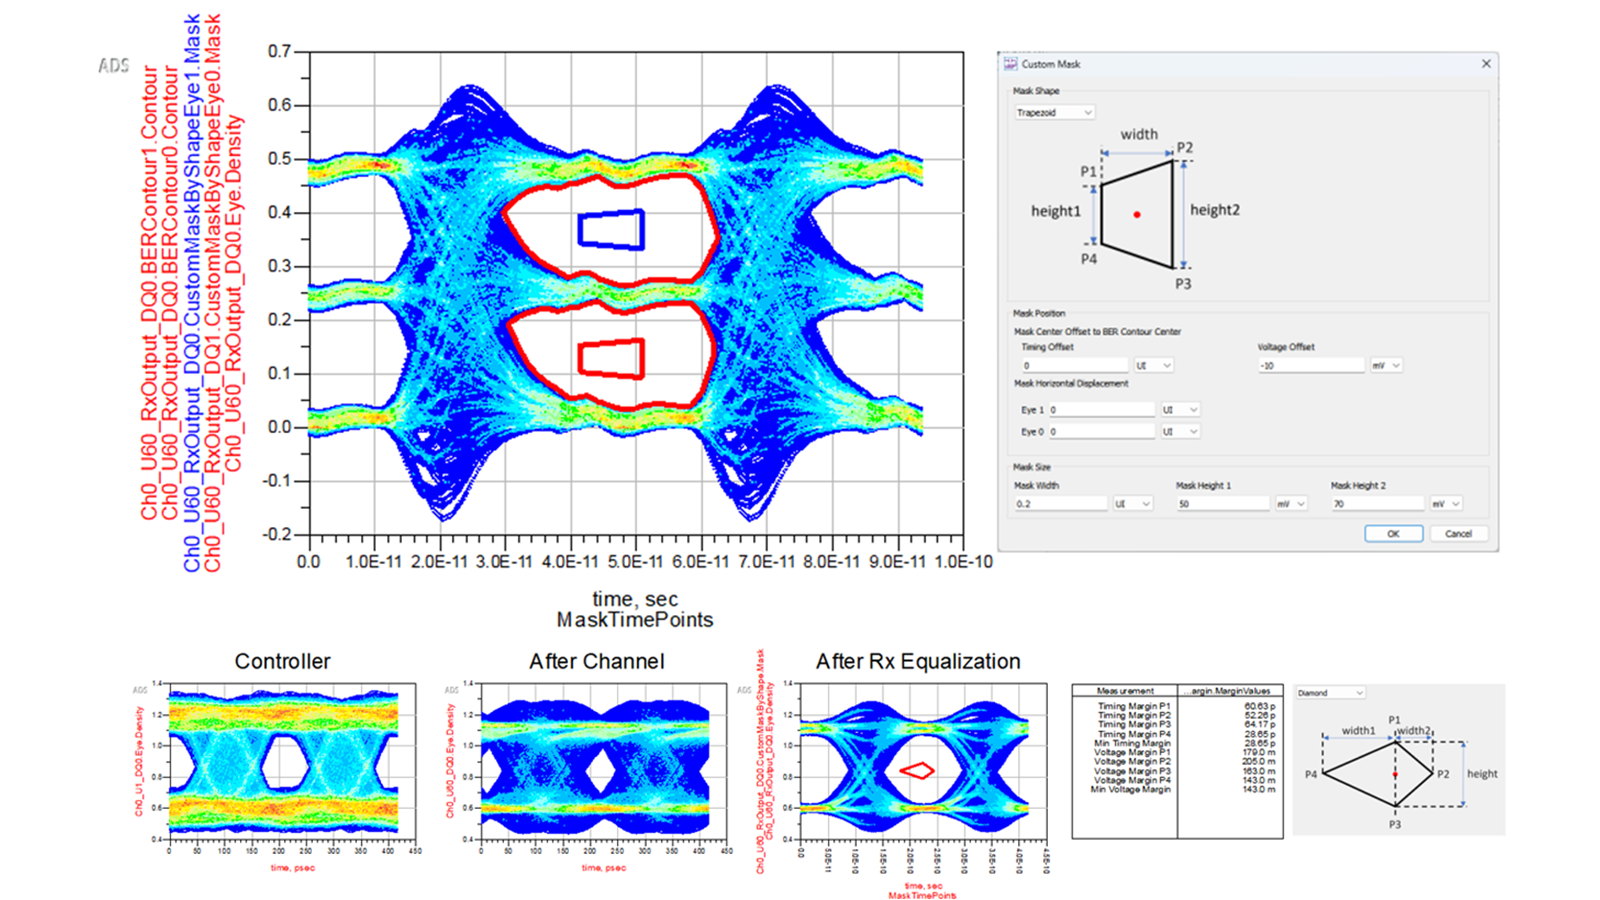Click the red center point in trapezoid diagram
This screenshot has height=900, width=1600.
1137,215
